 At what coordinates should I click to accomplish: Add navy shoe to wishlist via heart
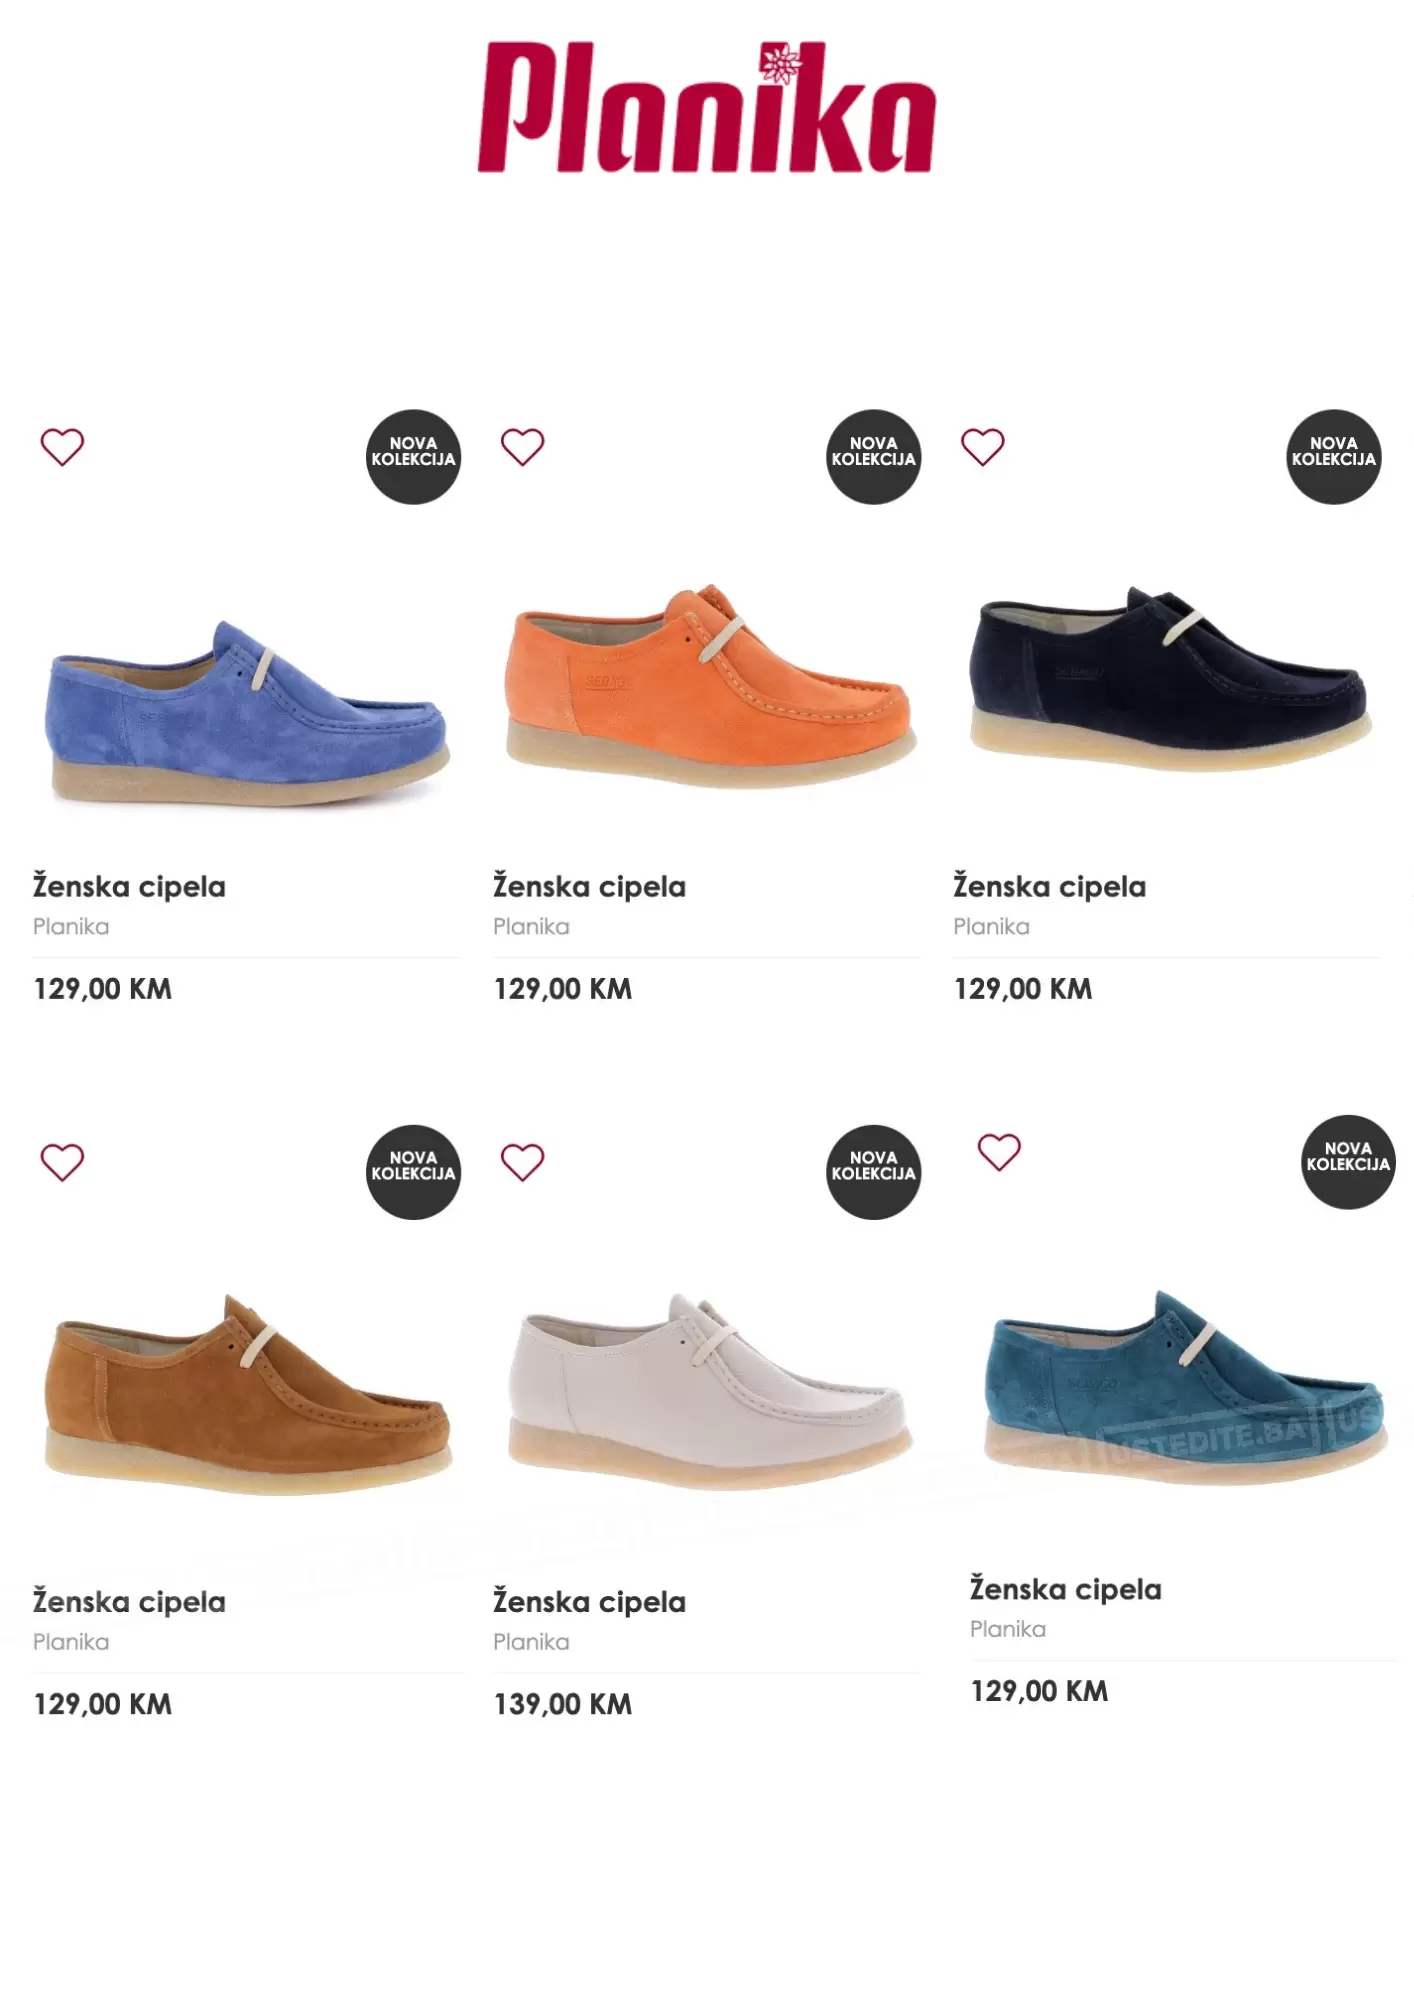click(982, 447)
